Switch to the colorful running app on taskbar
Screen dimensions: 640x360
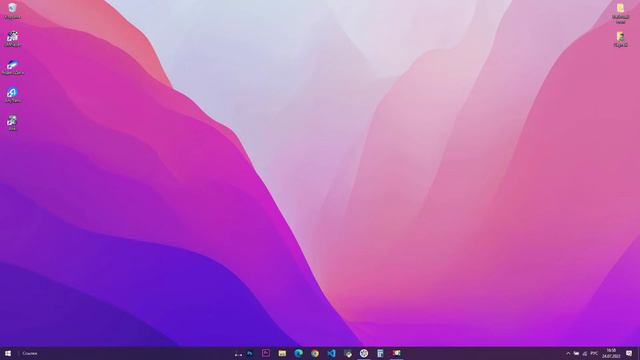tap(396, 353)
